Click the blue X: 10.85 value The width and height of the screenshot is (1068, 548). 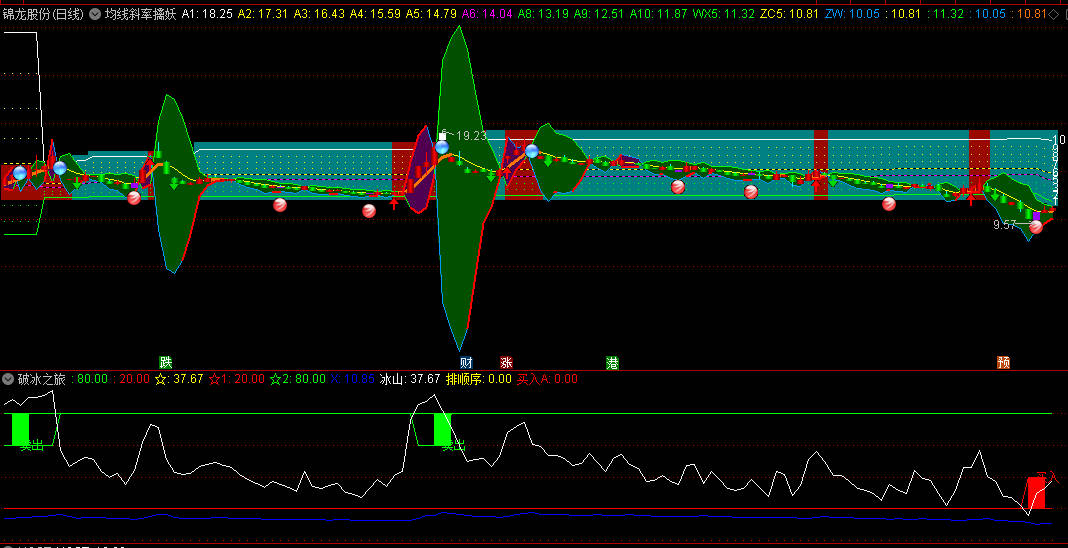tap(353, 379)
